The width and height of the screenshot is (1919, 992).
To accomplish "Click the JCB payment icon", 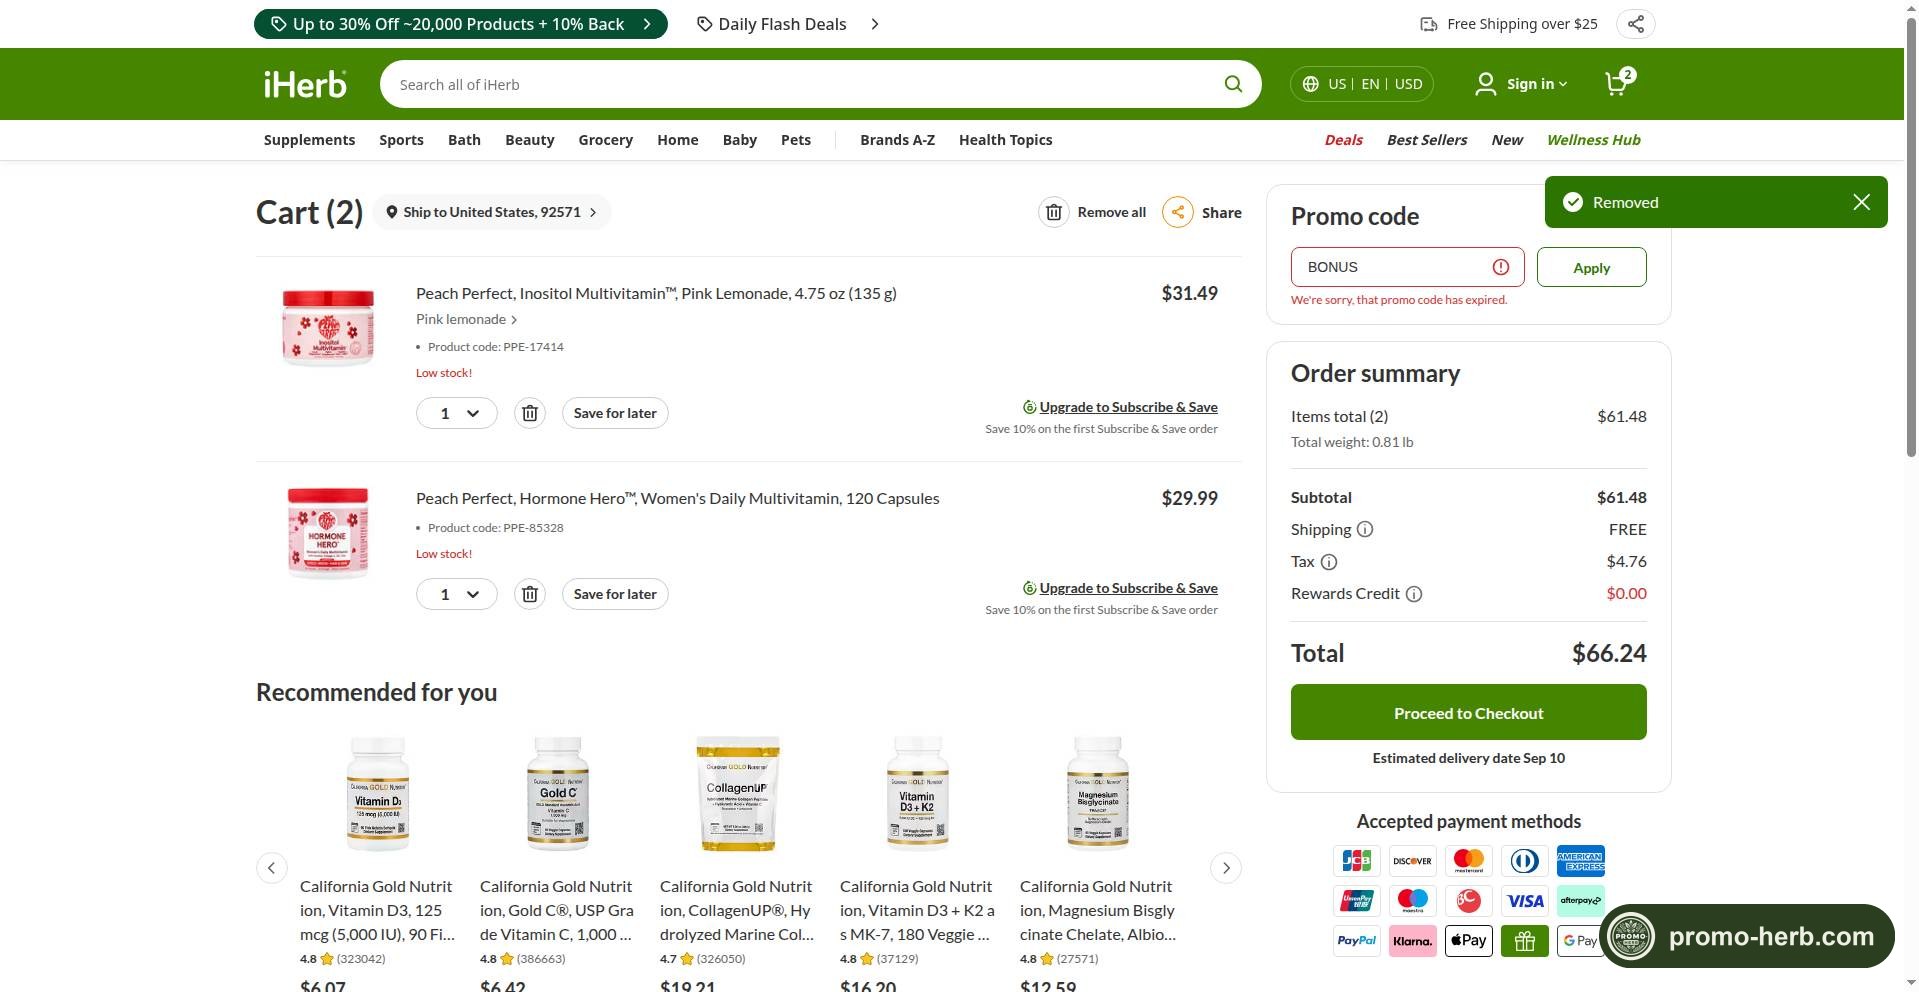I will click(x=1357, y=861).
